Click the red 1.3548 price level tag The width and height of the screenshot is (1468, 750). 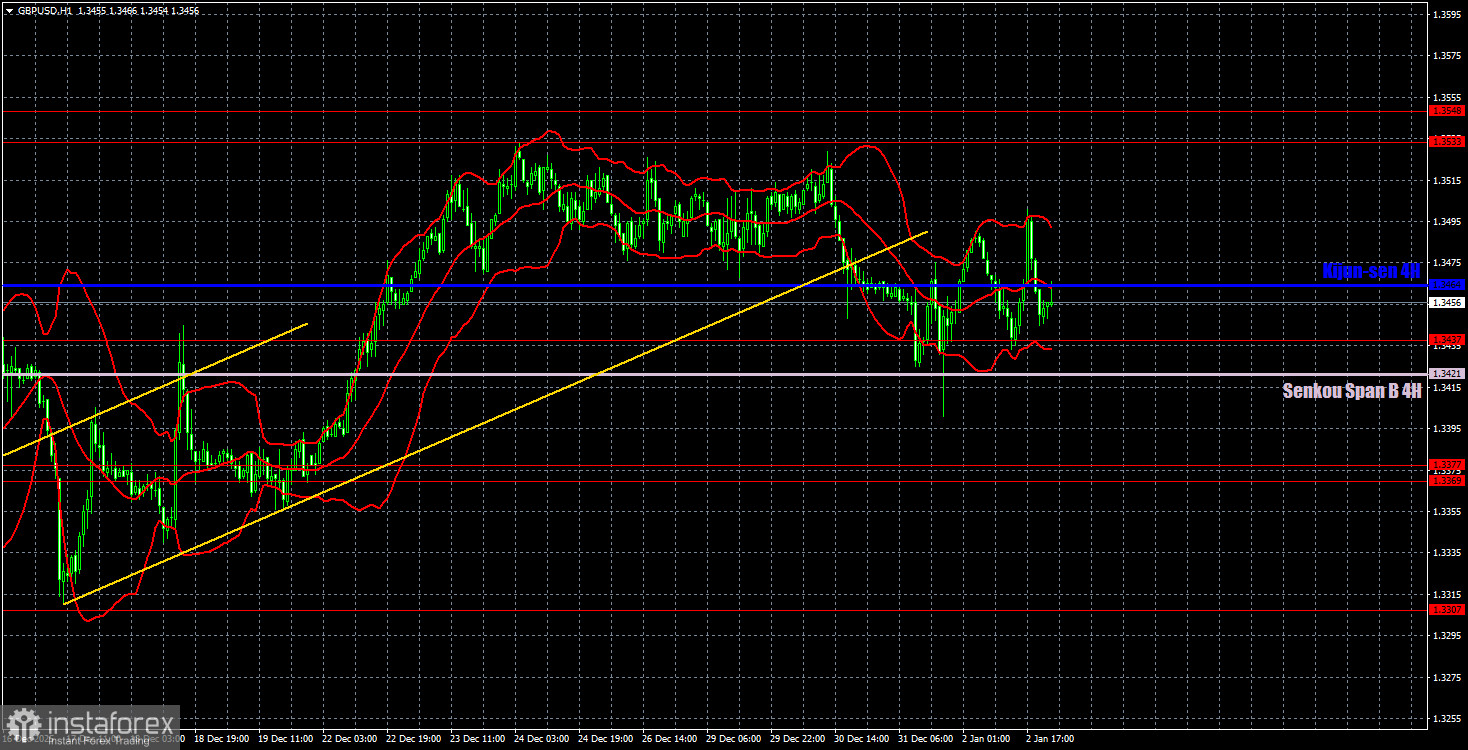click(x=1447, y=110)
